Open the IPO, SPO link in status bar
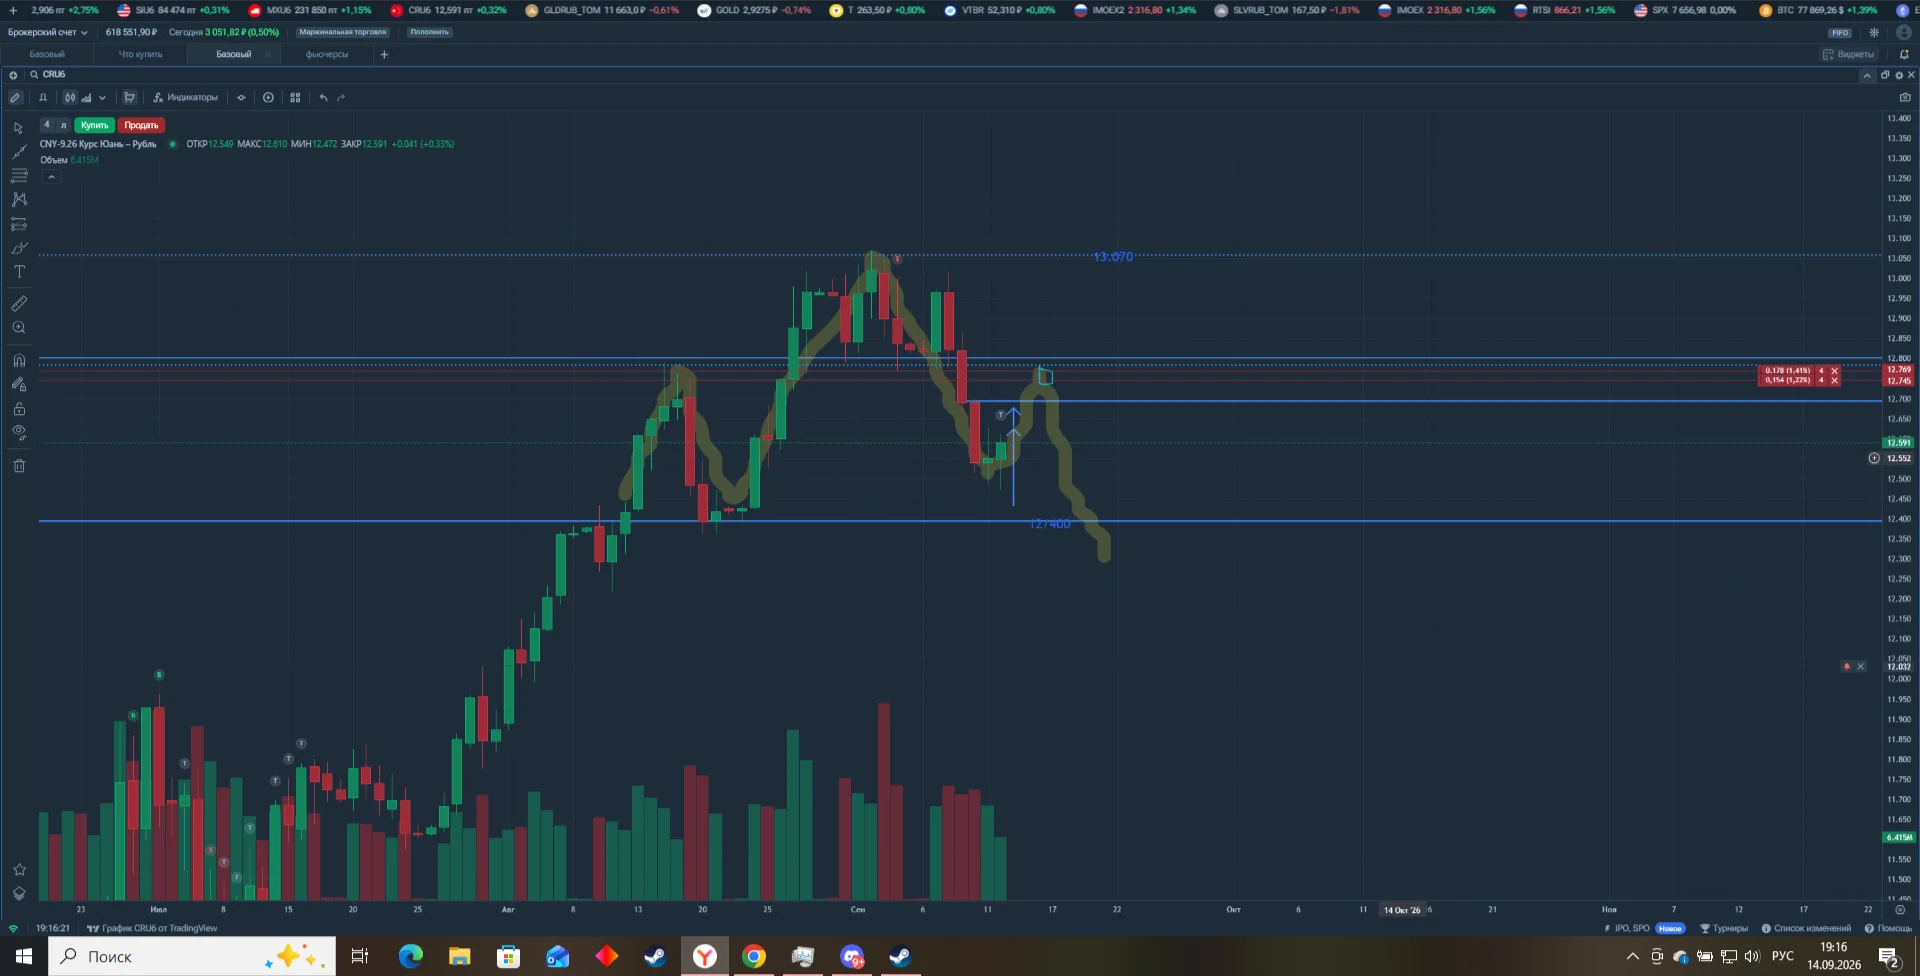This screenshot has height=976, width=1920. pyautogui.click(x=1627, y=929)
